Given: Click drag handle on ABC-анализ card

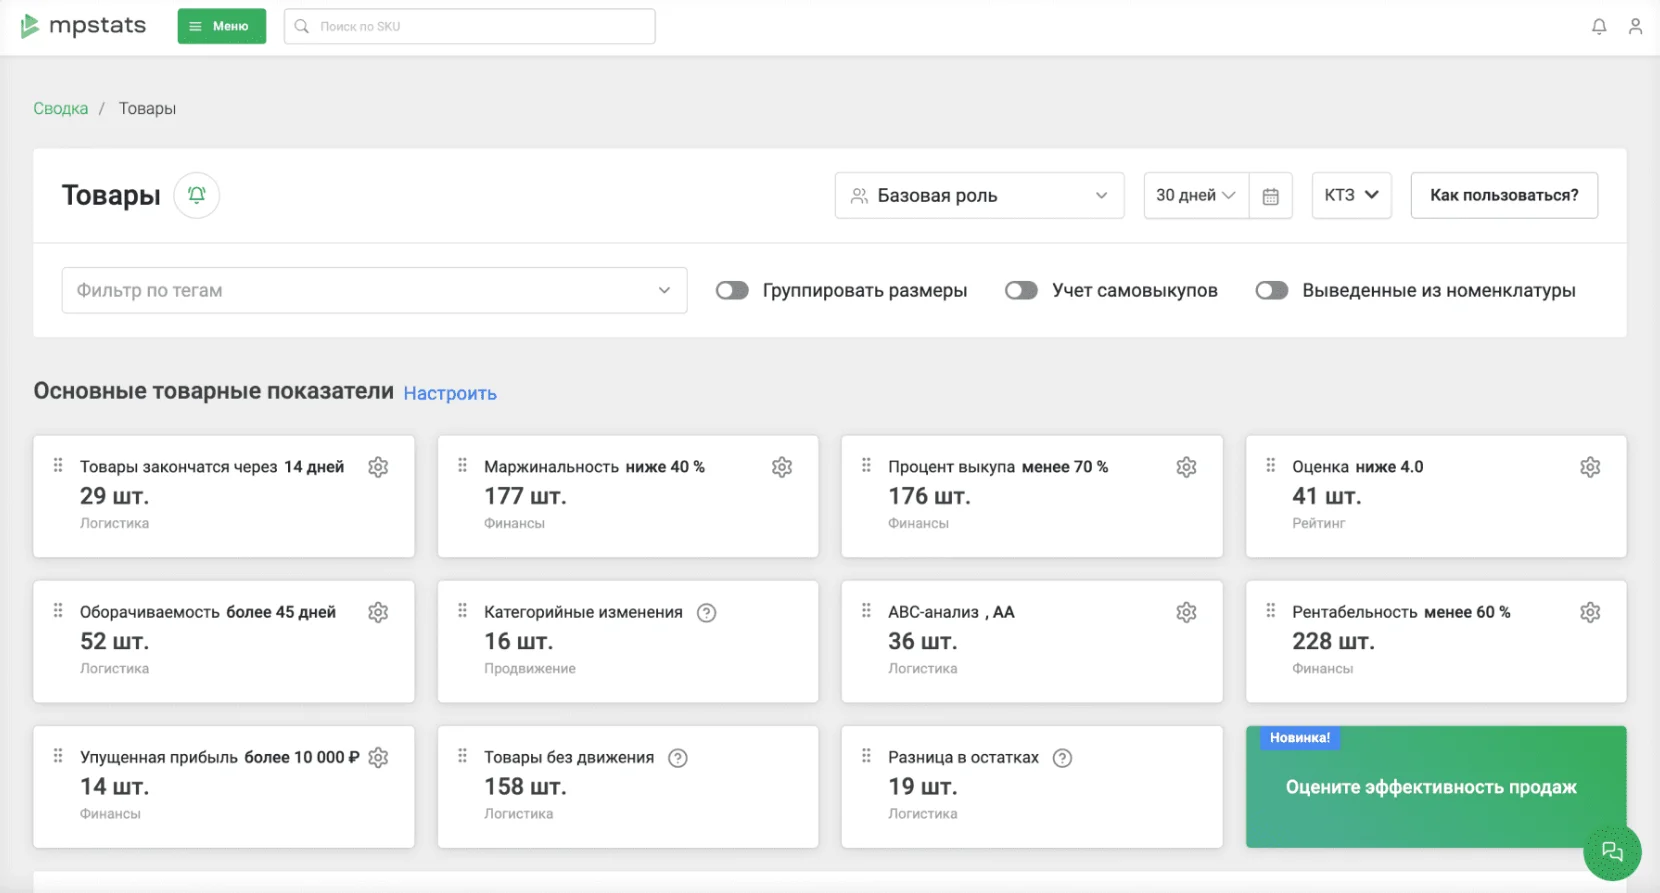Looking at the screenshot, I should coord(866,611).
